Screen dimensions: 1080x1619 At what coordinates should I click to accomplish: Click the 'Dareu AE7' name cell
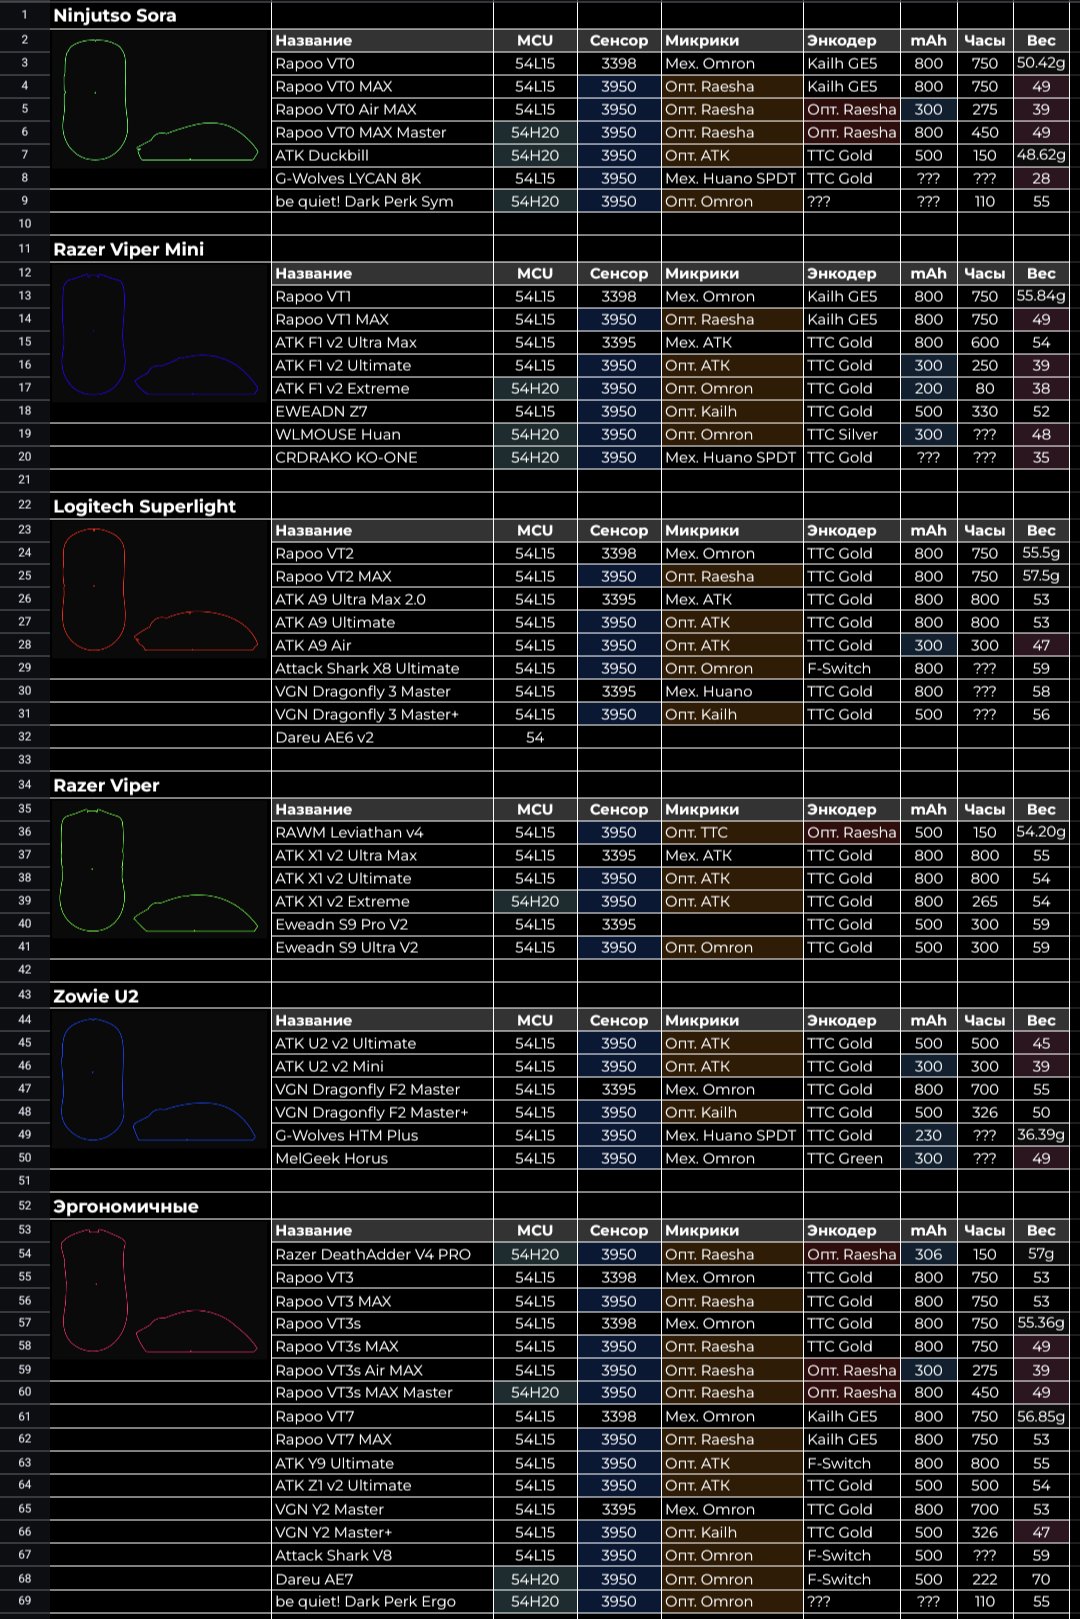tap(383, 1579)
